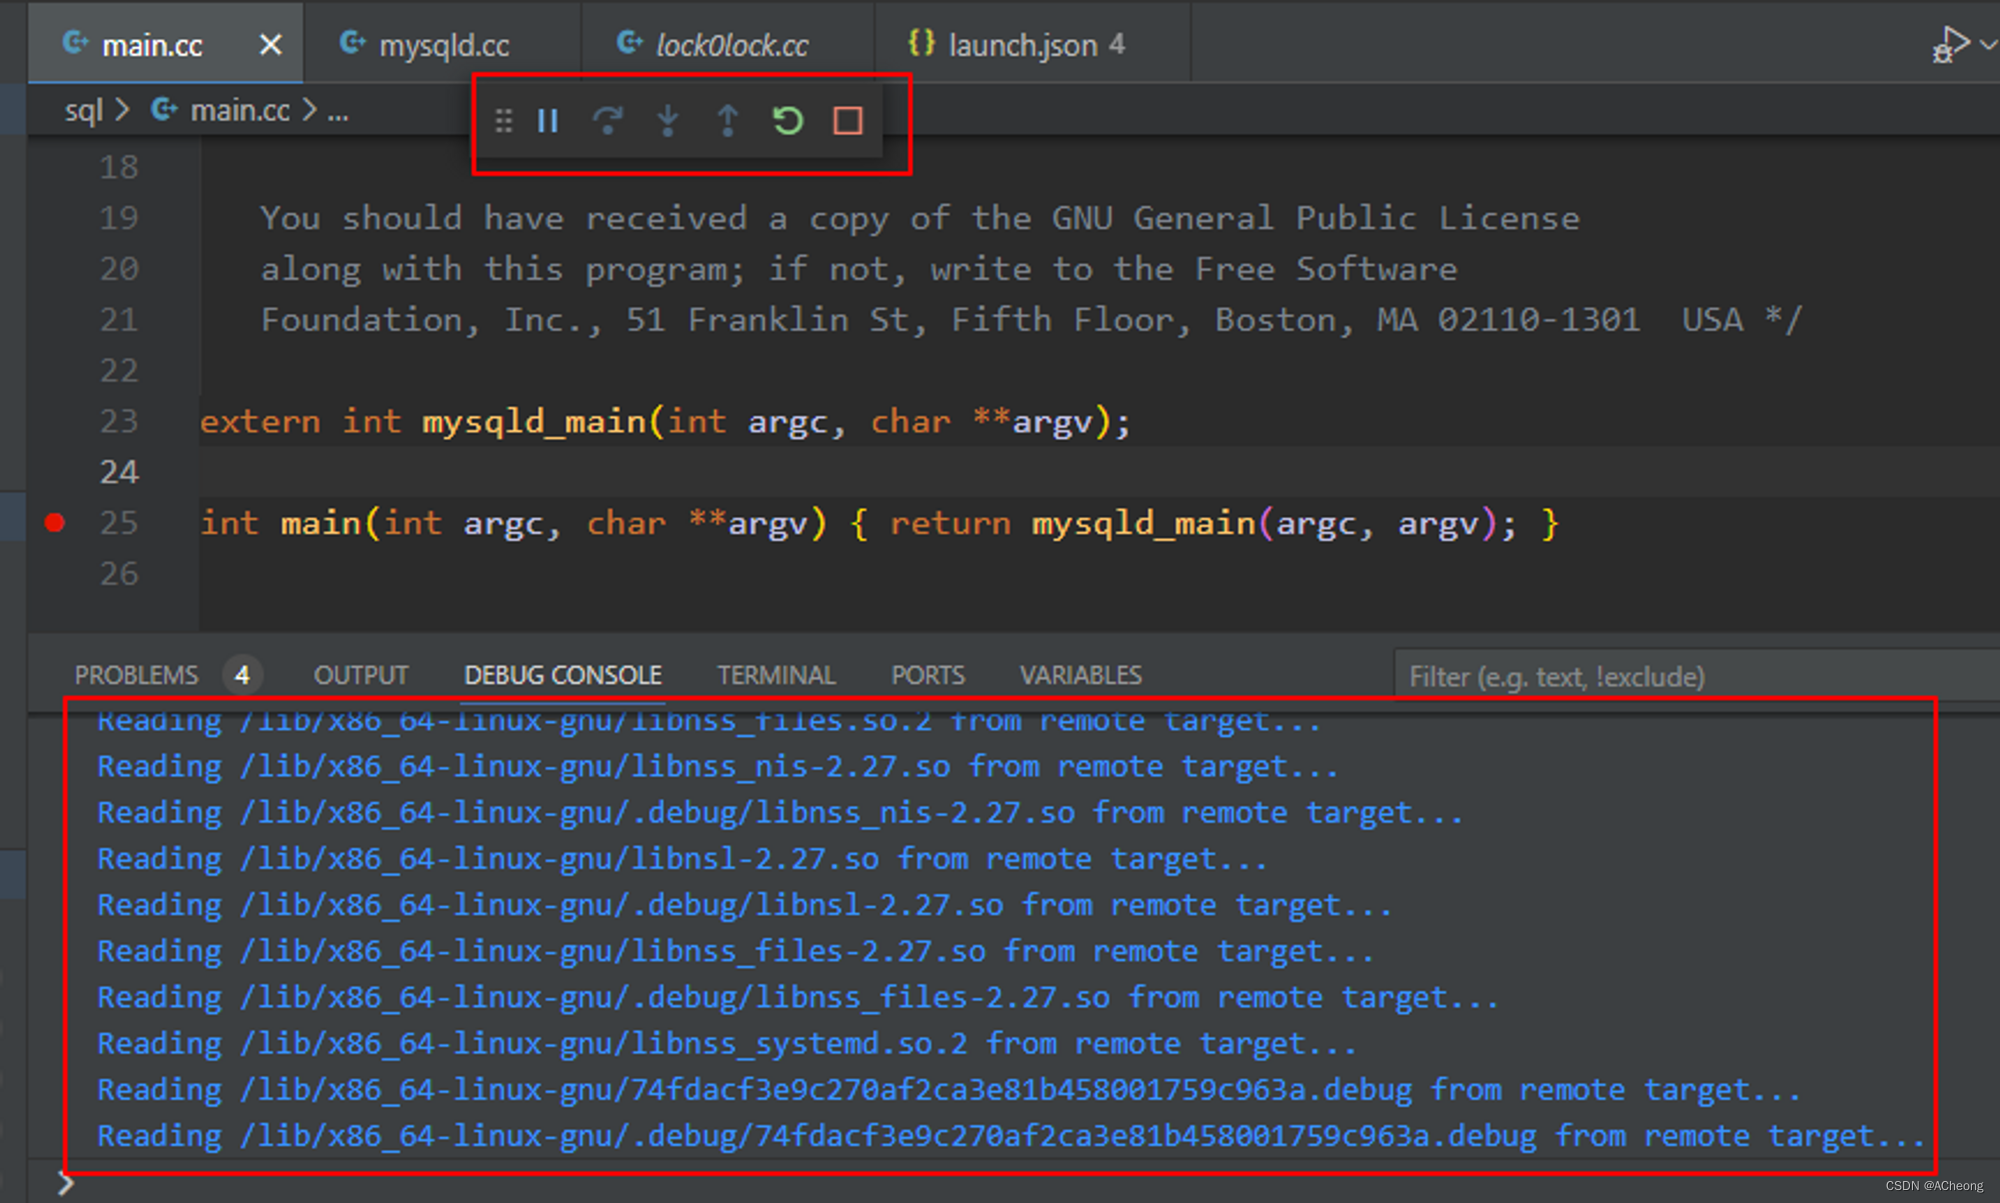Click the Step Over debug icon
This screenshot has height=1203, width=2000.
[x=607, y=121]
